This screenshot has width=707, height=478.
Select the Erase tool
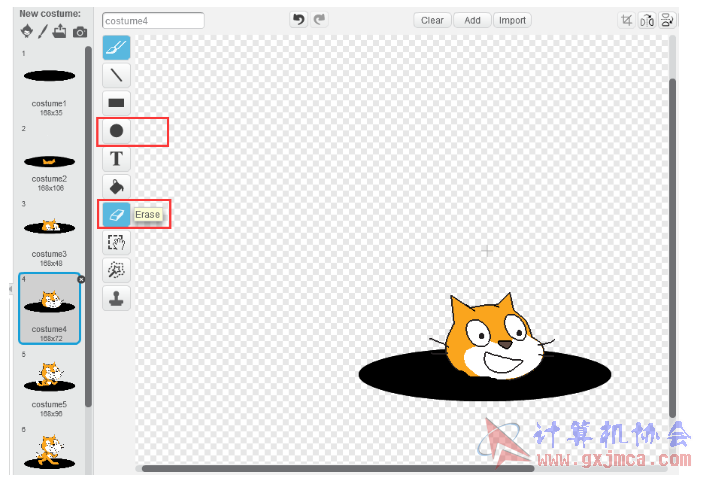click(116, 214)
